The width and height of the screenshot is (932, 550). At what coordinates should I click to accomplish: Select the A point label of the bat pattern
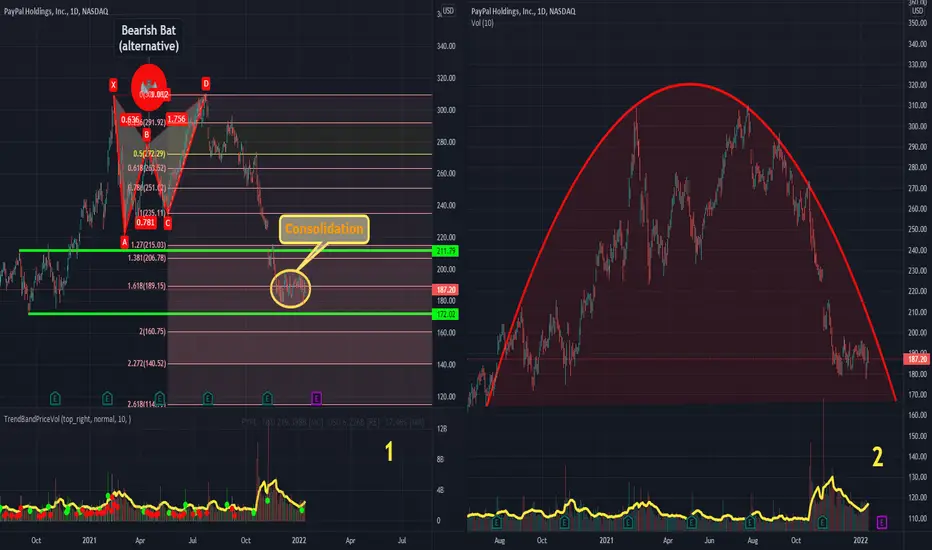point(124,241)
